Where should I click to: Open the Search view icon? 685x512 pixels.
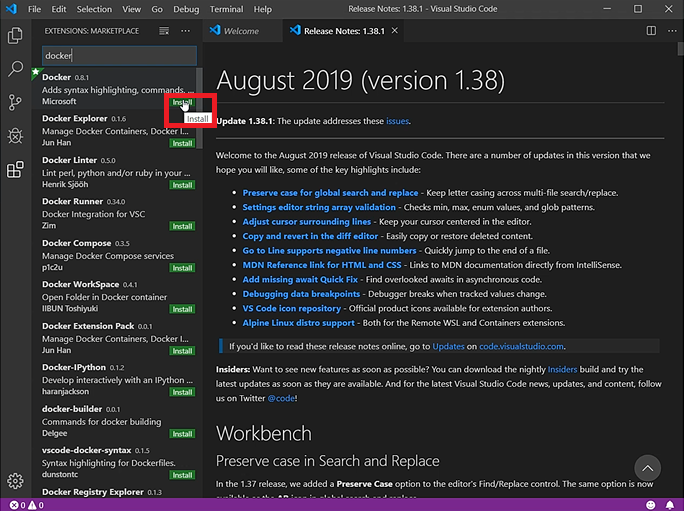click(x=15, y=69)
